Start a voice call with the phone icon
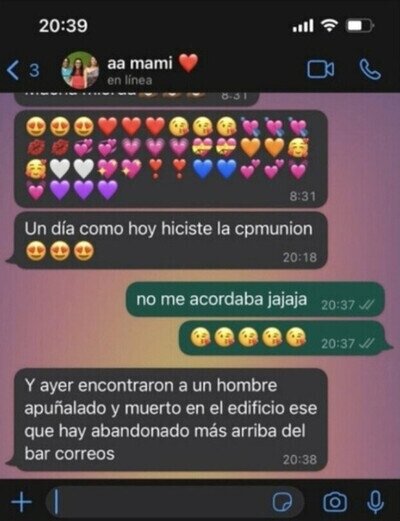This screenshot has height=521, width=400. [x=370, y=69]
